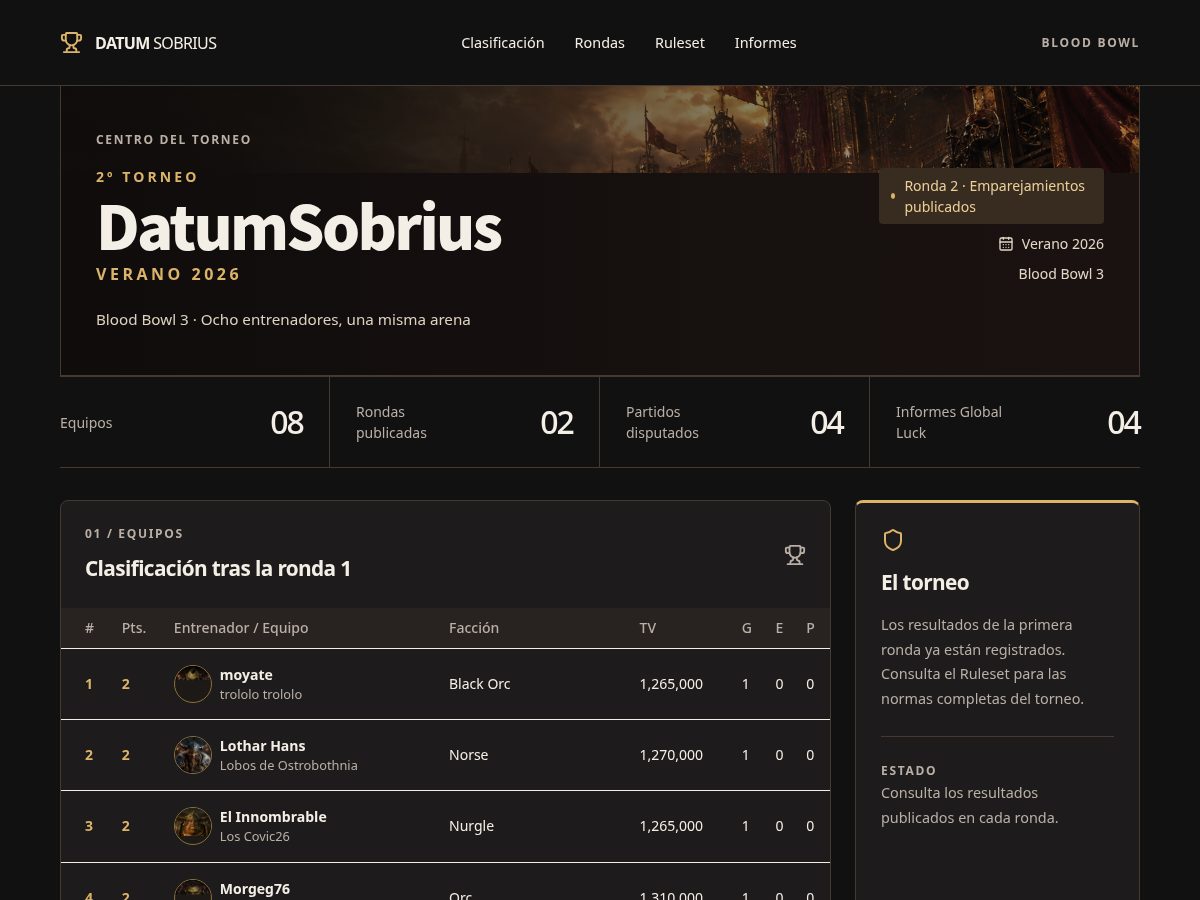Select coach name Lothar Hans

pos(263,746)
